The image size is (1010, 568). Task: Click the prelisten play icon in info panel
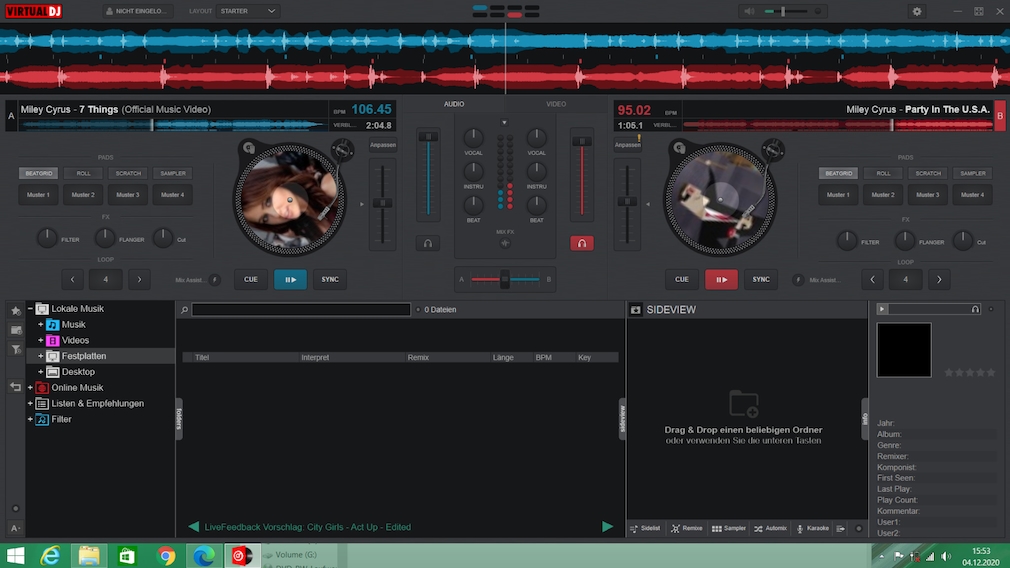coord(882,309)
